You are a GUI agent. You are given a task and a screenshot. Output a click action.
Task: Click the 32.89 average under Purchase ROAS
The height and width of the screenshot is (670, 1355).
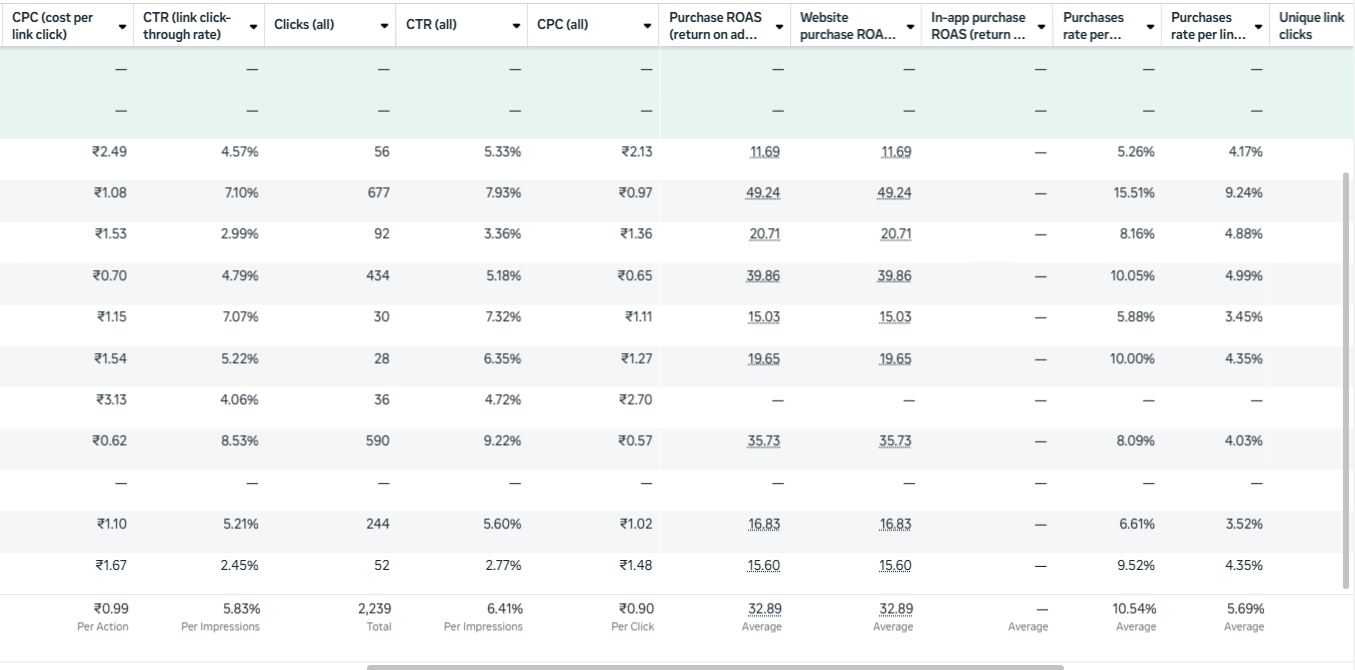[x=765, y=609]
